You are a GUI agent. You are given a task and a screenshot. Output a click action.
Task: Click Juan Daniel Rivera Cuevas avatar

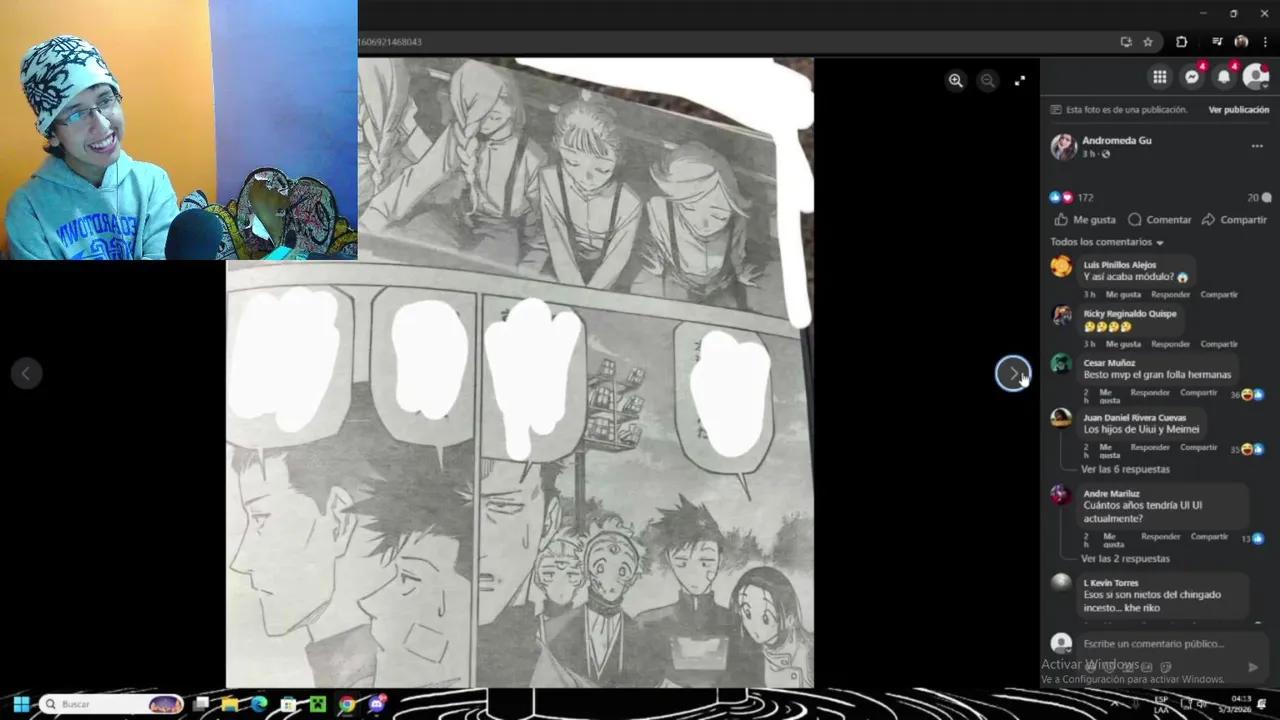coord(1061,417)
